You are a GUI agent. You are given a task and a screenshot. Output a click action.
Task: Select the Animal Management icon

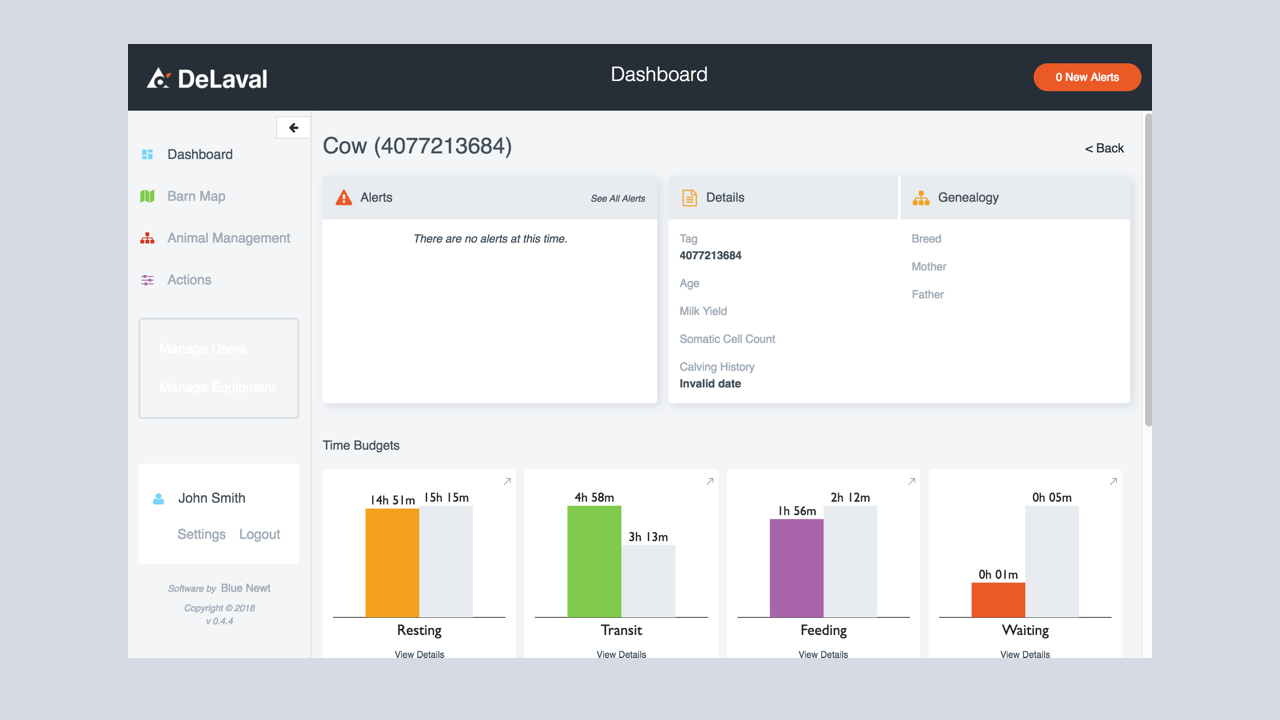147,238
